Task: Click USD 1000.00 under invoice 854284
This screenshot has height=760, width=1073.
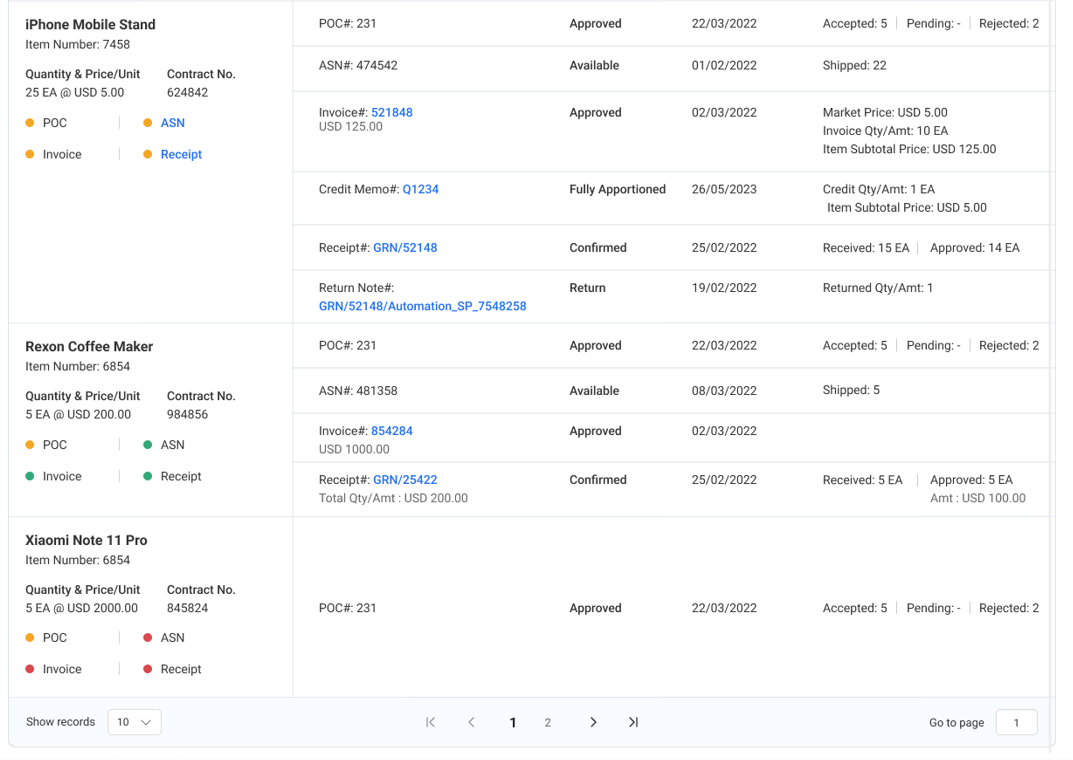Action: point(354,449)
